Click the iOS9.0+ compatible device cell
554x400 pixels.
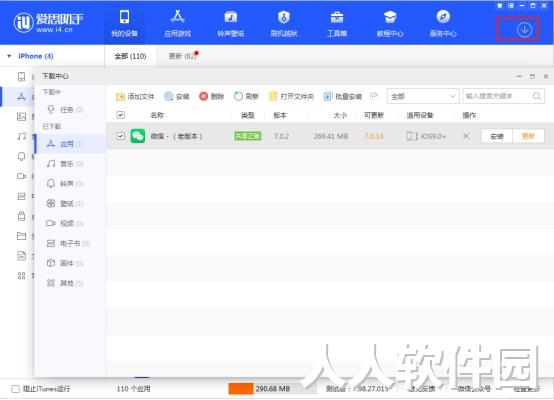click(x=426, y=136)
